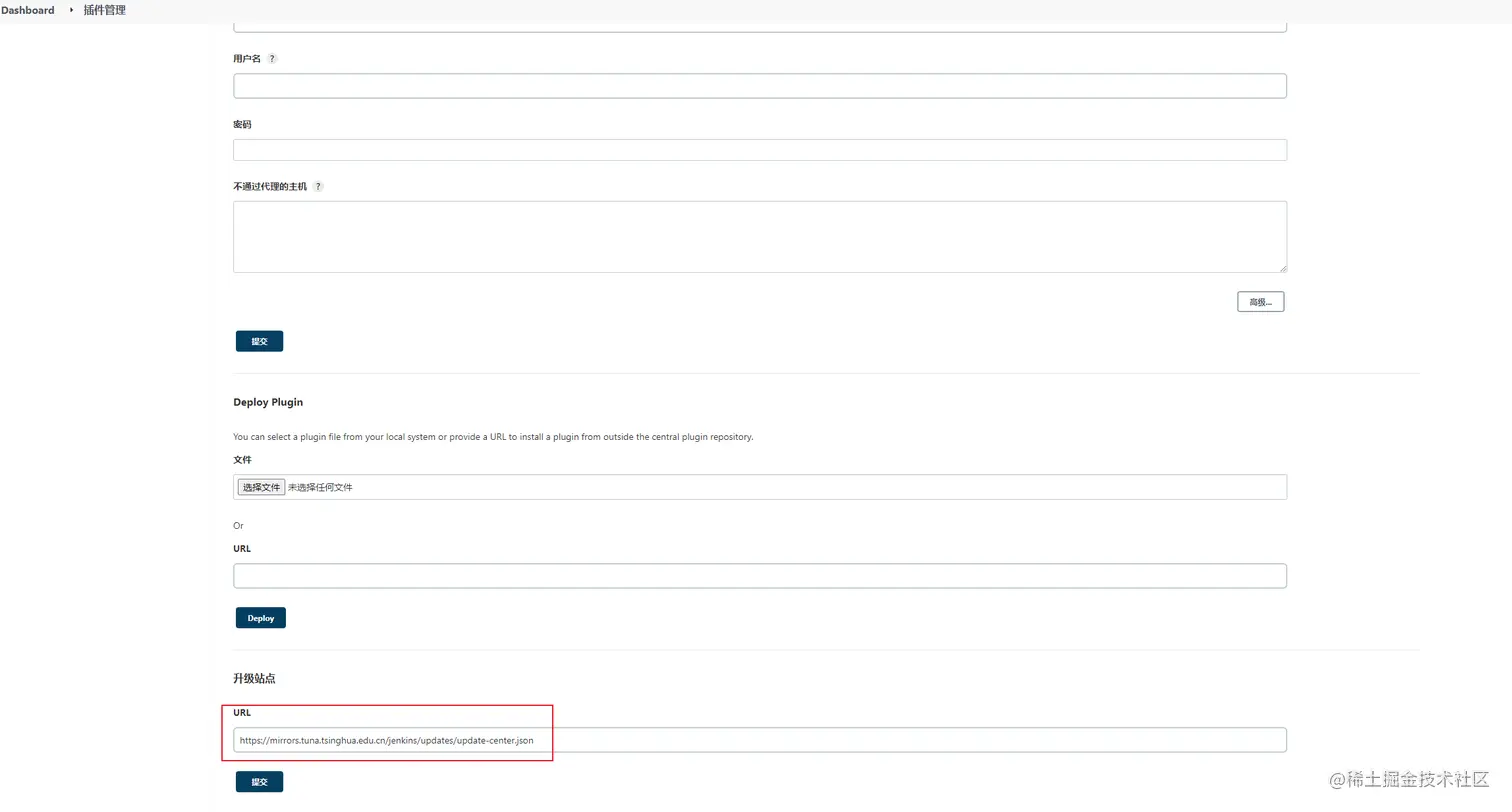
Task: Click the 用户名 label
Action: click(x=247, y=59)
